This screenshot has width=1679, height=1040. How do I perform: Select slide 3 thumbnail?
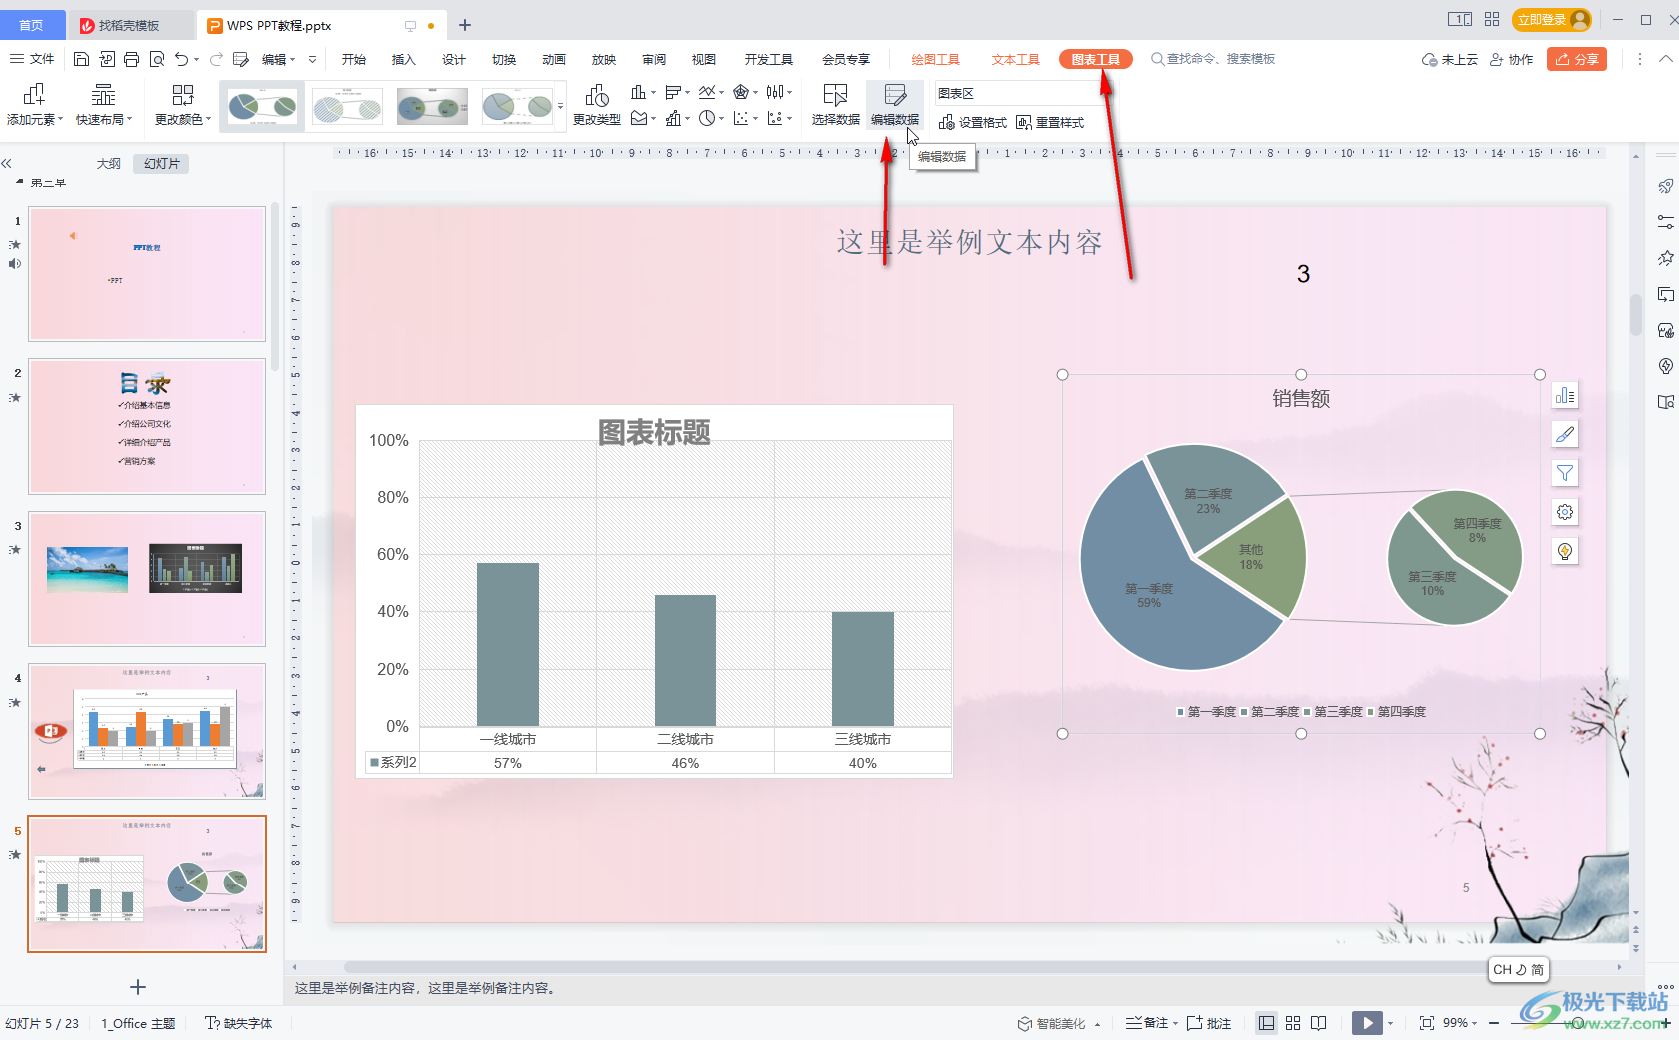click(147, 579)
